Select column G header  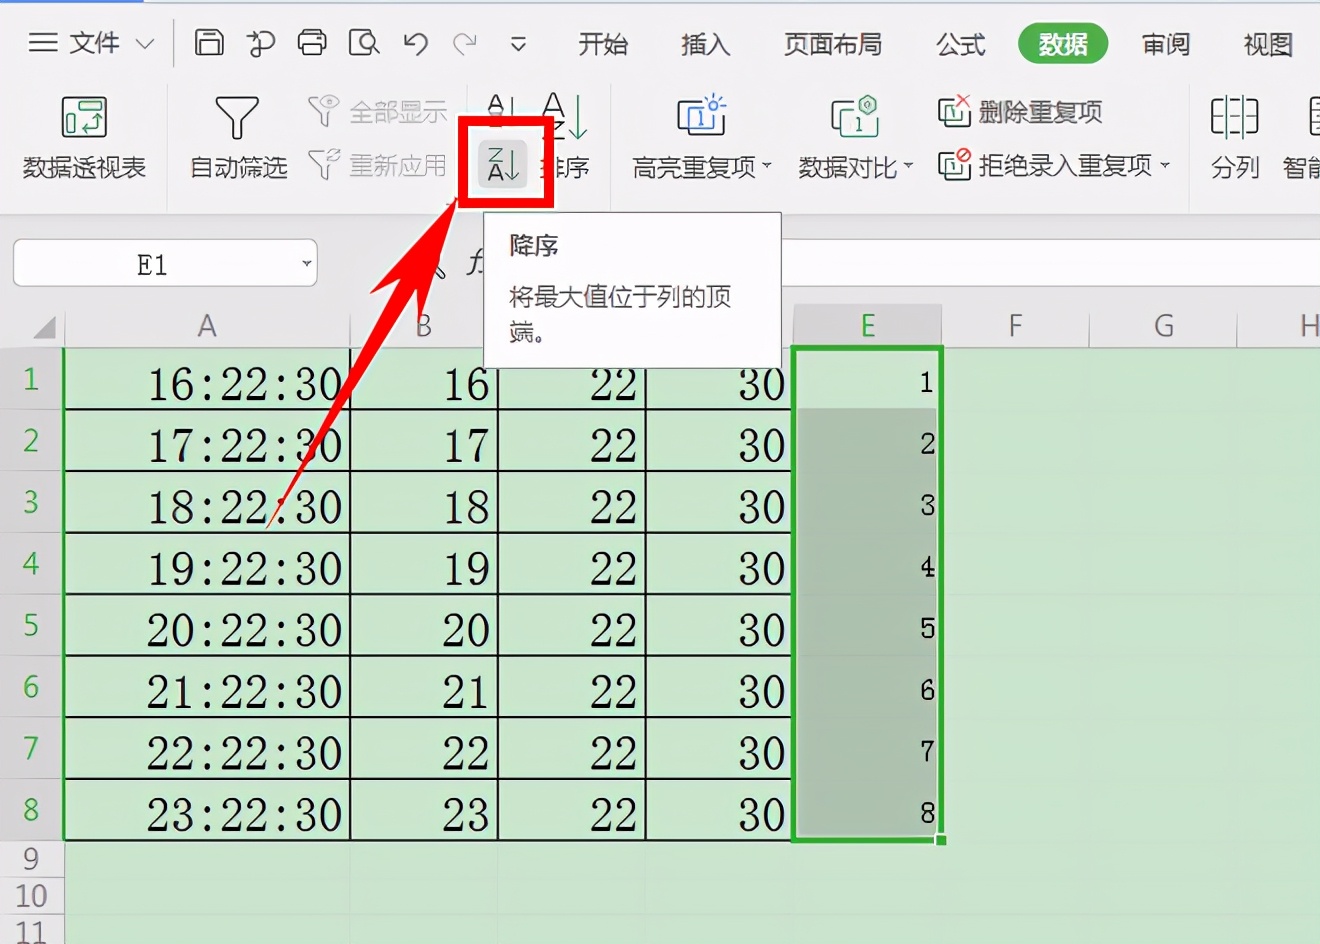(1163, 326)
